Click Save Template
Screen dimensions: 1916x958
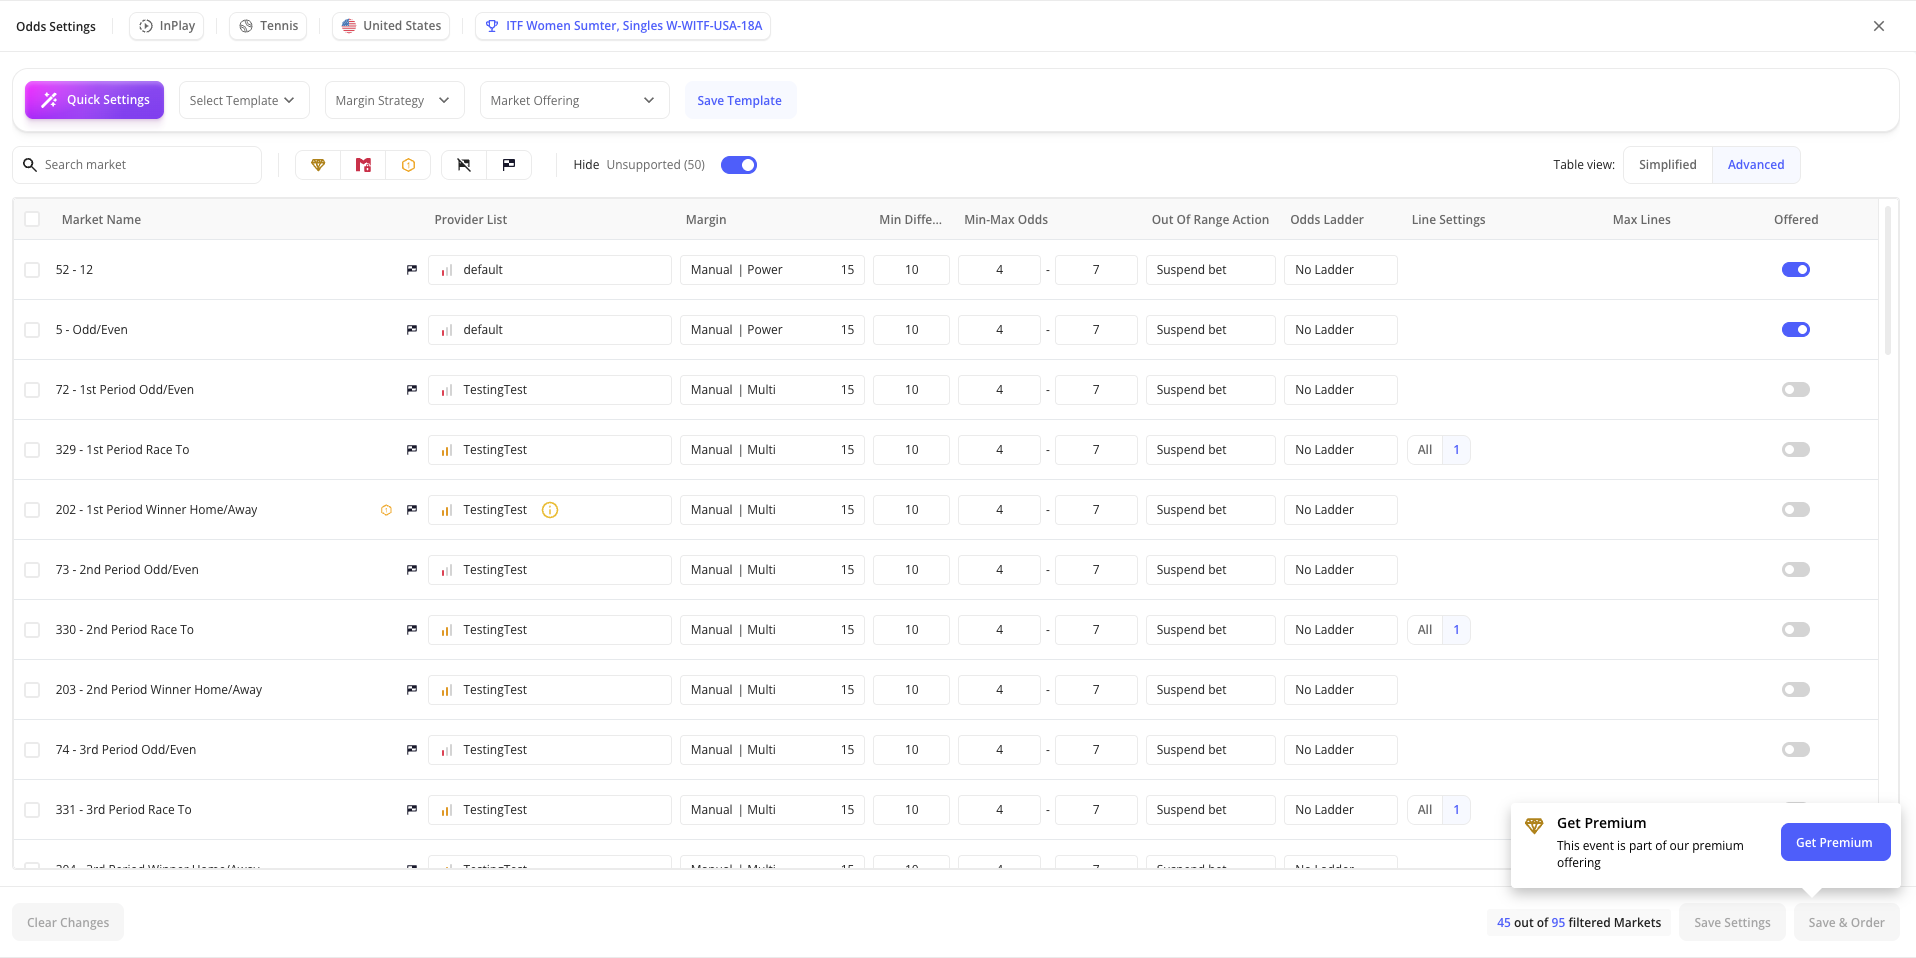click(740, 100)
